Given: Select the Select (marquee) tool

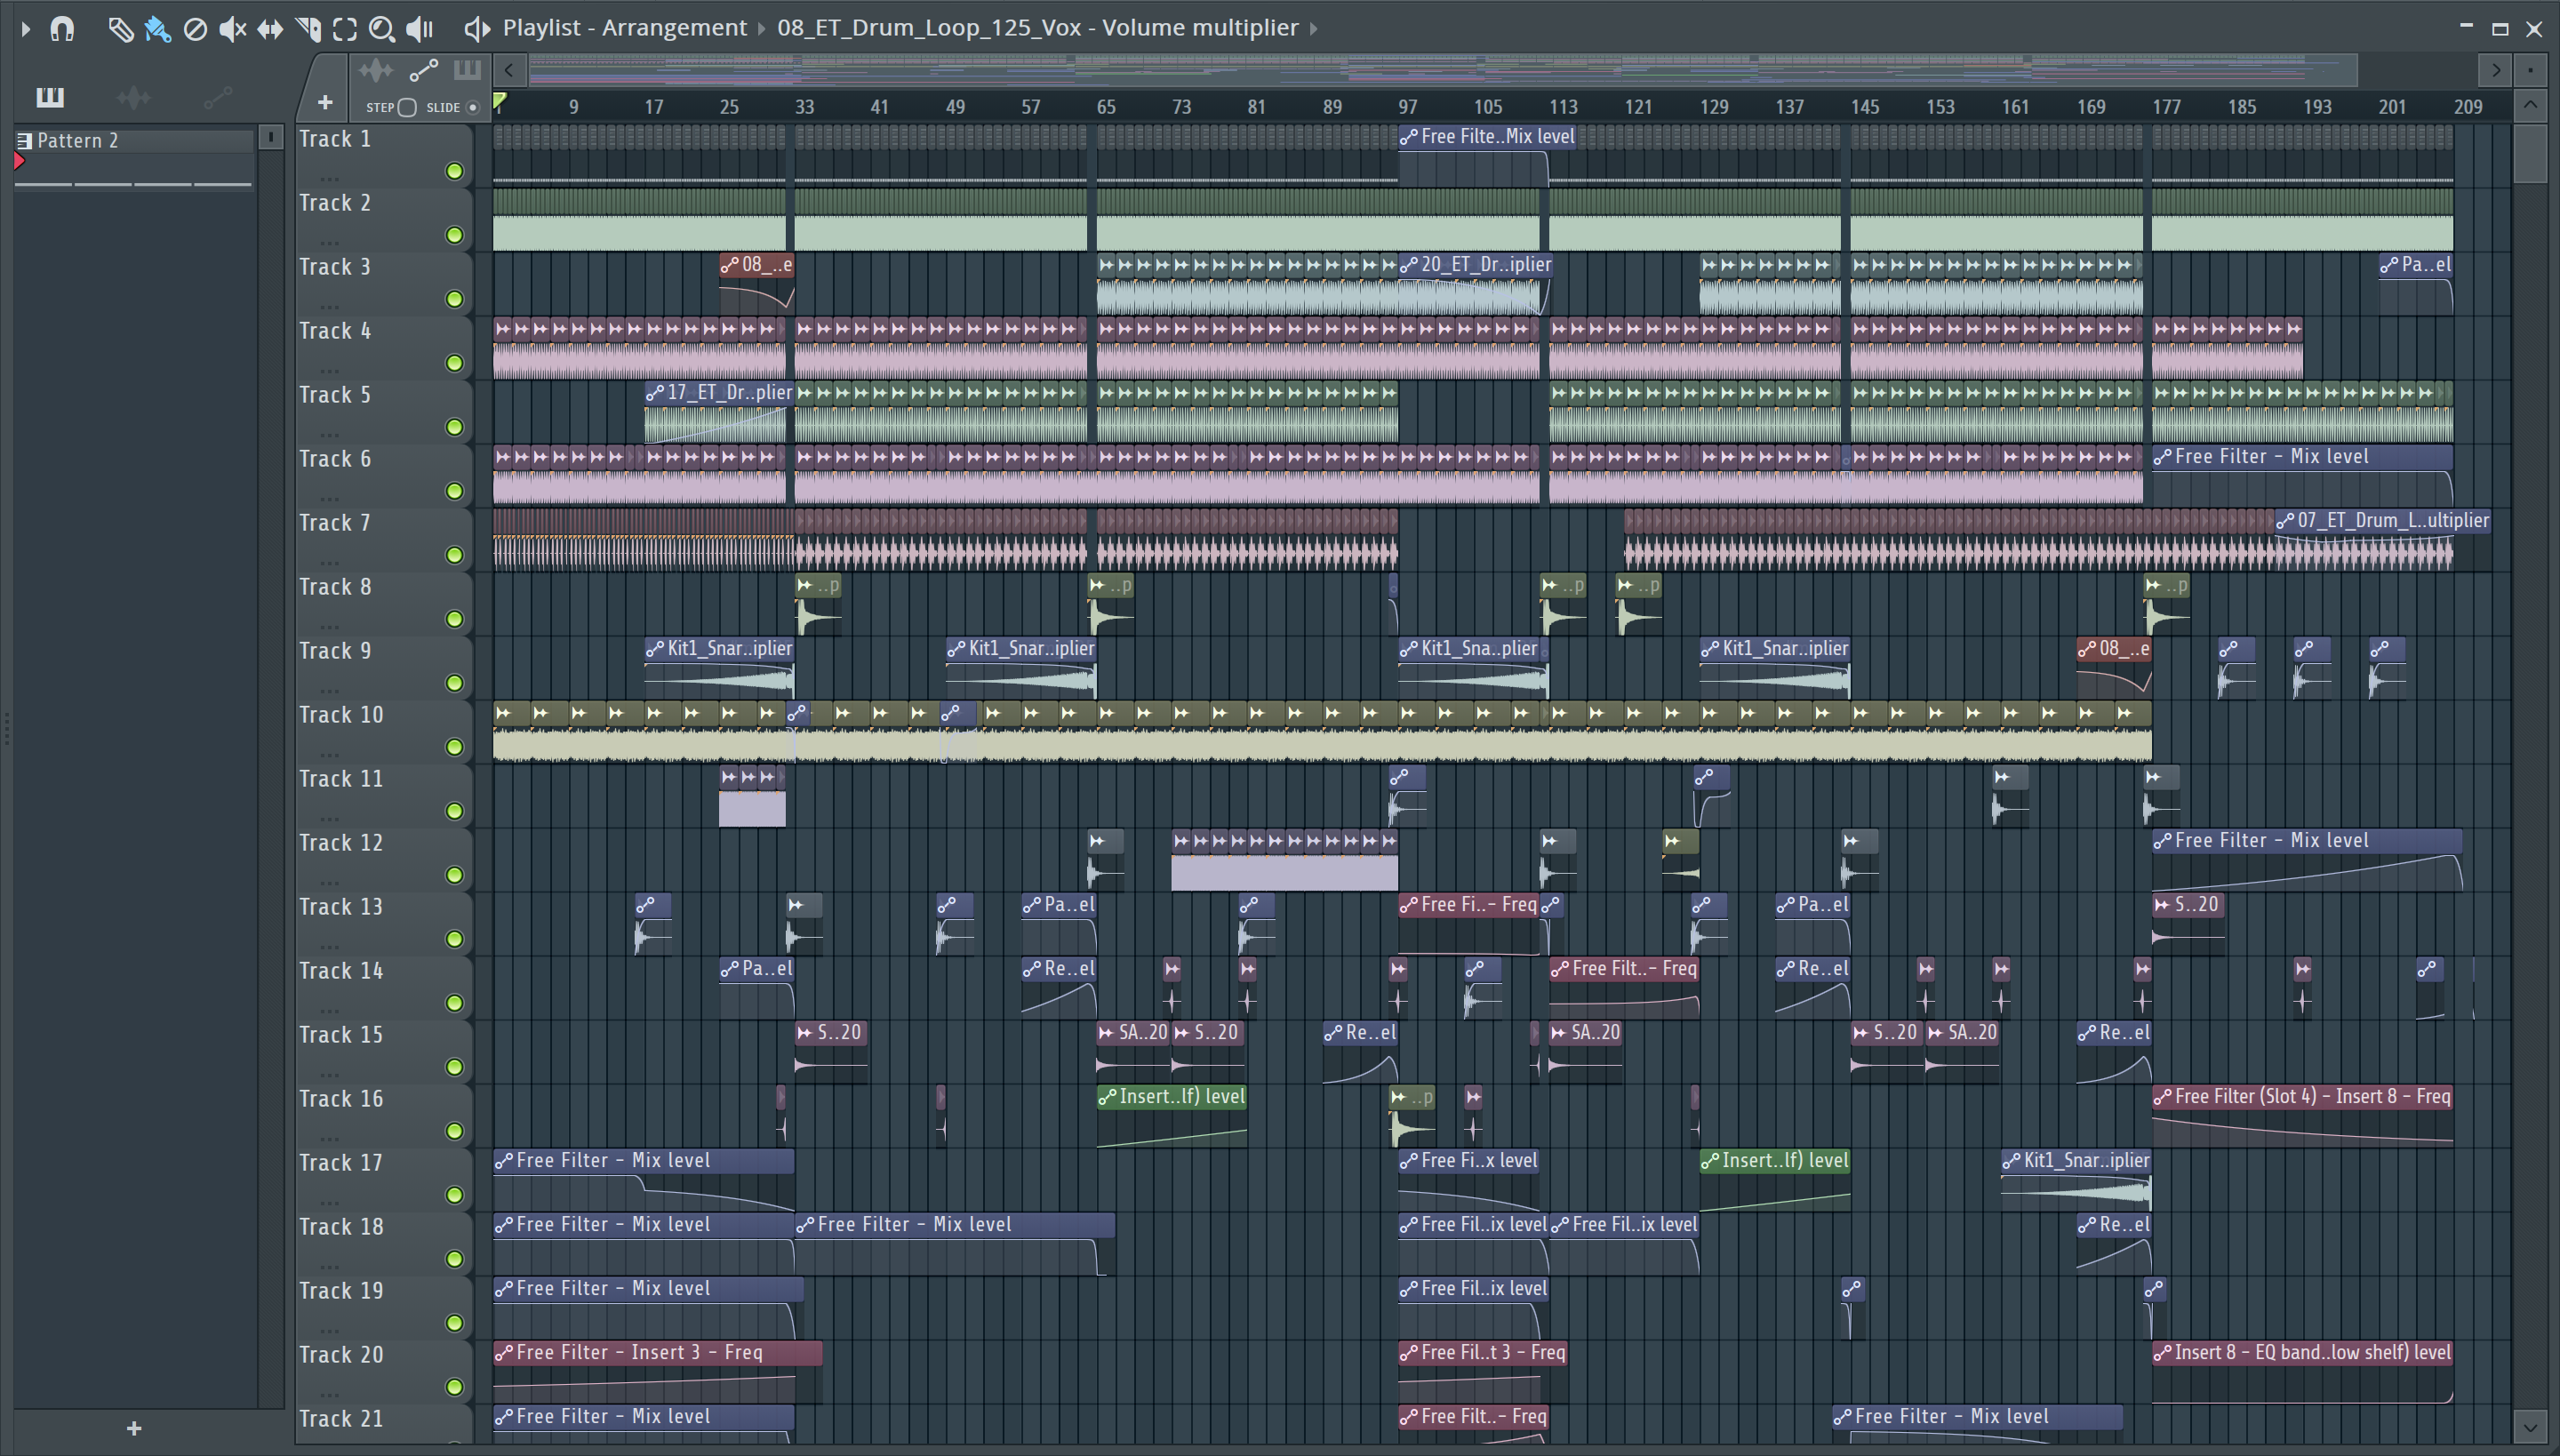Looking at the screenshot, I should click(345, 29).
